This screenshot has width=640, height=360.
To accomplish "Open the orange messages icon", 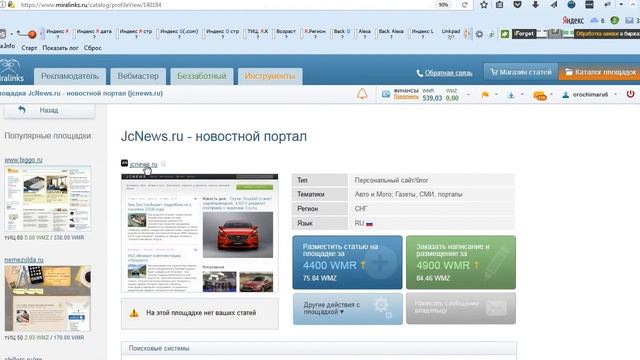I will point(540,96).
